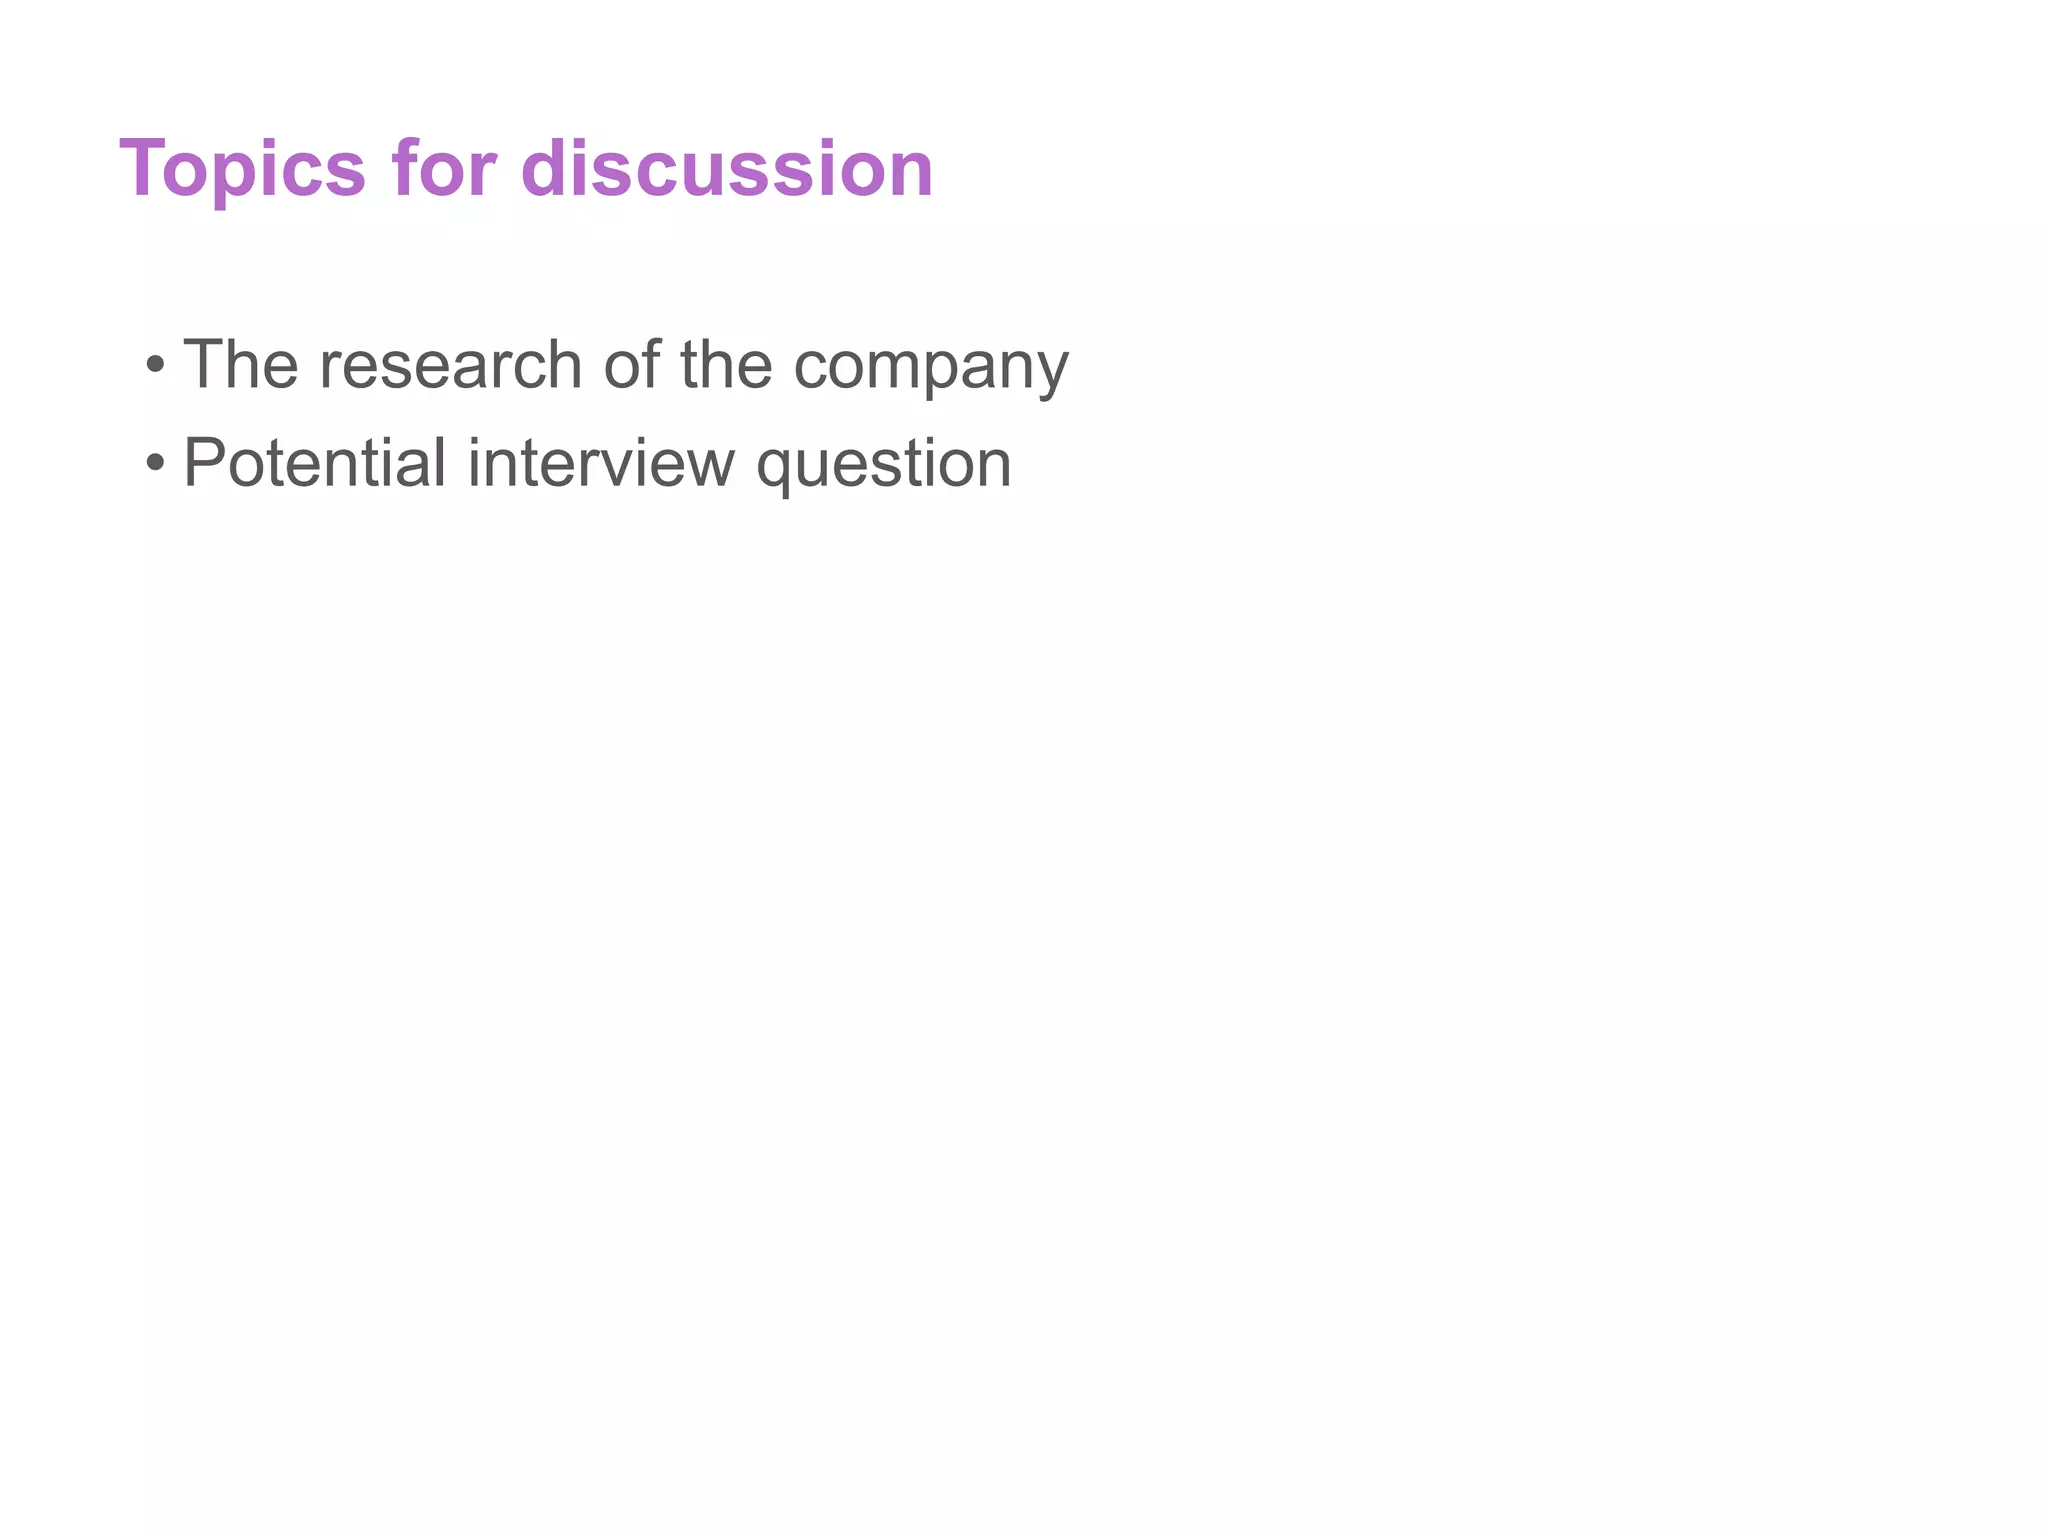Select 'The research of the company' bullet line
The image size is (2048, 1536).
point(626,365)
